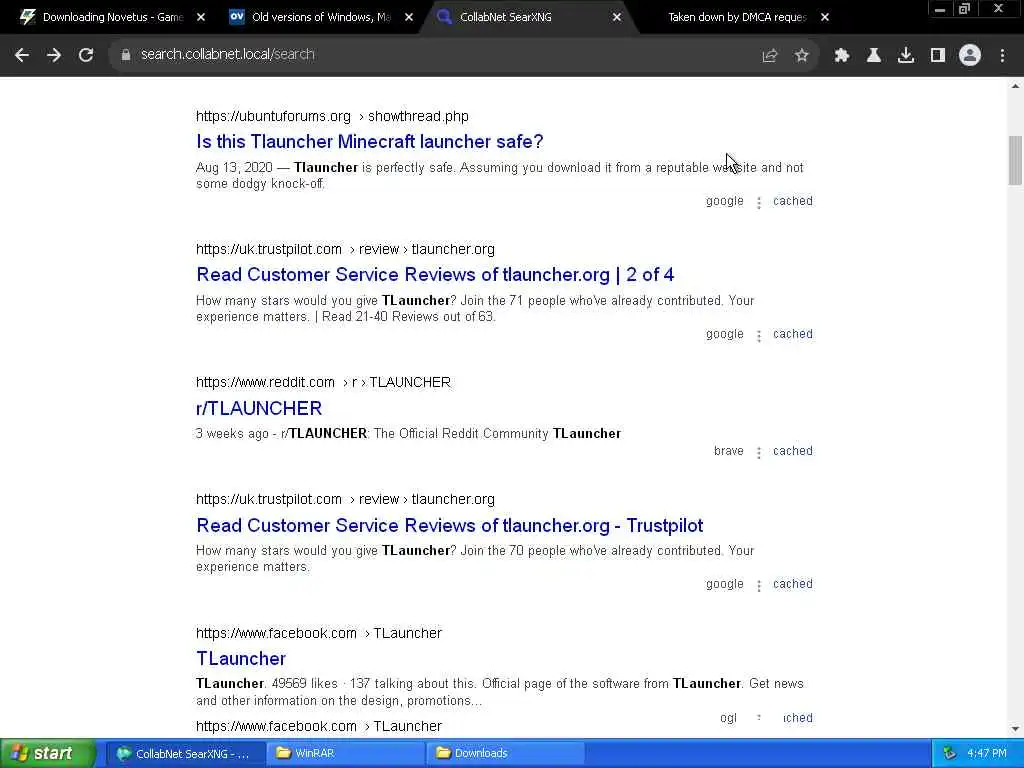The image size is (1024, 768).
Task: Click the 4:47 PM taskbar clock
Action: [987, 754]
